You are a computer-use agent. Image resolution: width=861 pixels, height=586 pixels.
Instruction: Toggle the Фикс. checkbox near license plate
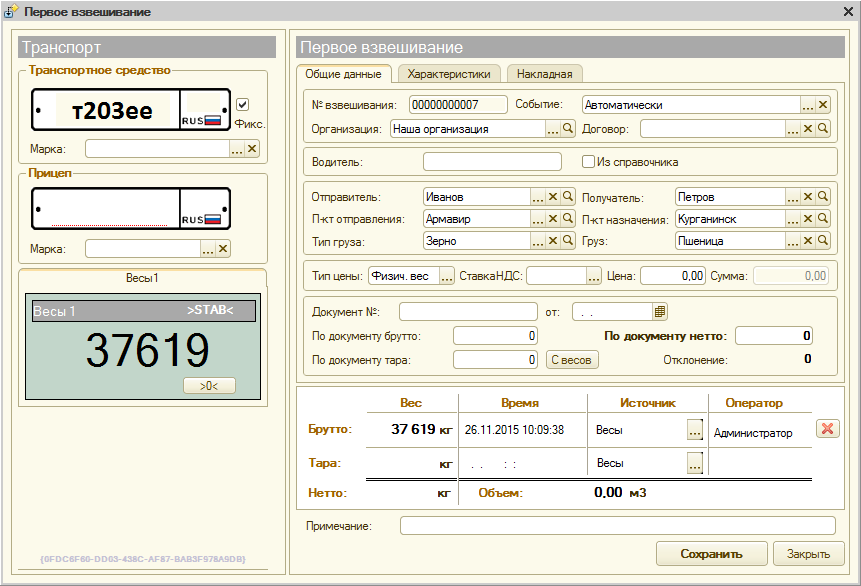[243, 105]
